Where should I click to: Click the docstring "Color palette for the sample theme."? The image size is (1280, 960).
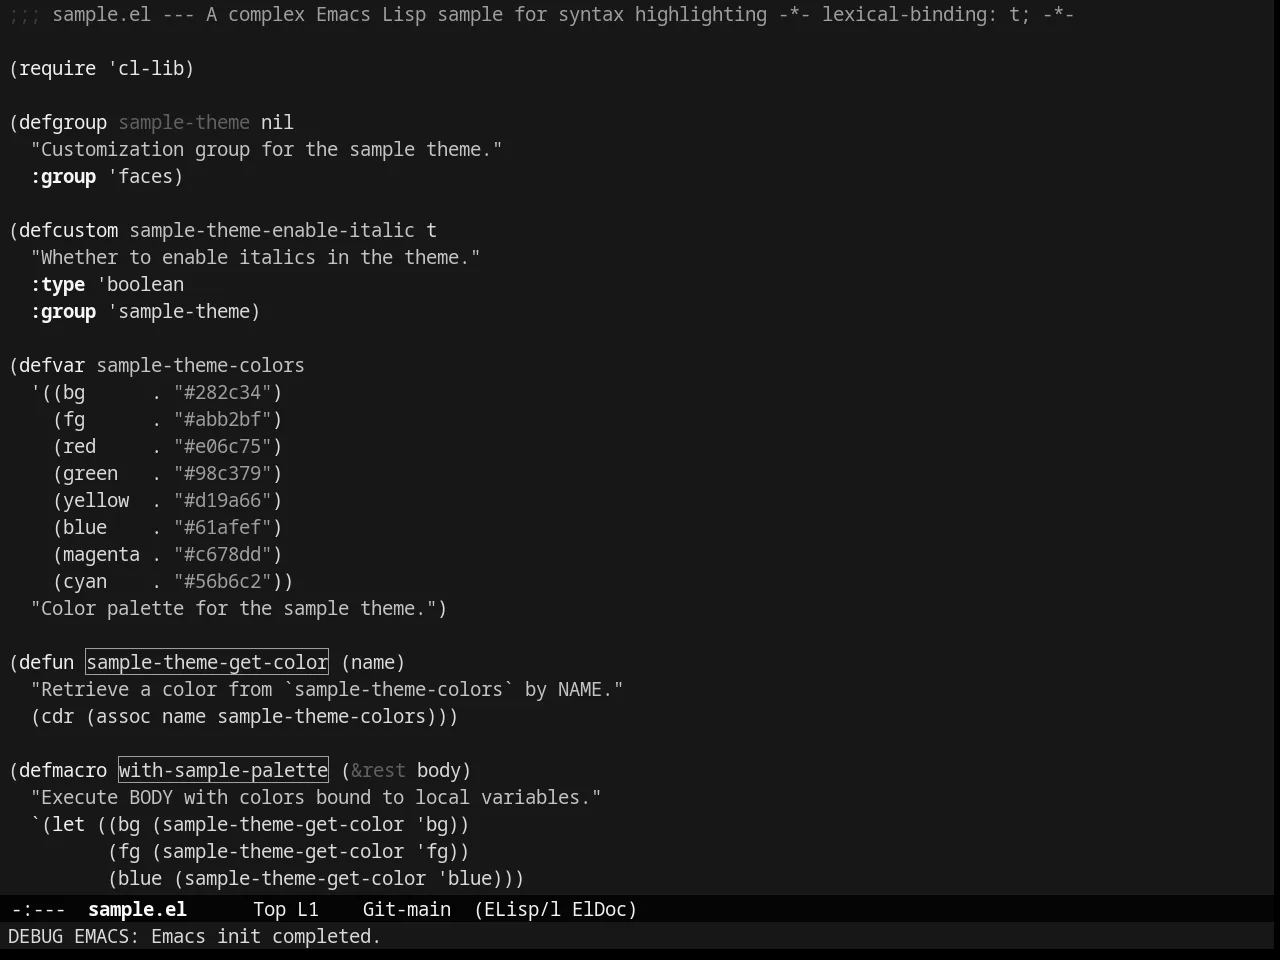click(233, 608)
